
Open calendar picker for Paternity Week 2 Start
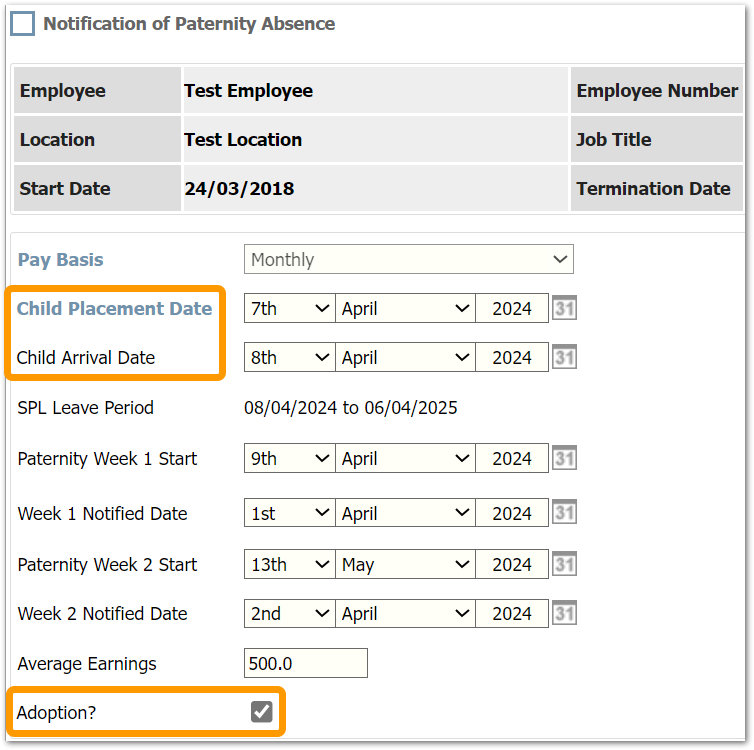coord(564,565)
